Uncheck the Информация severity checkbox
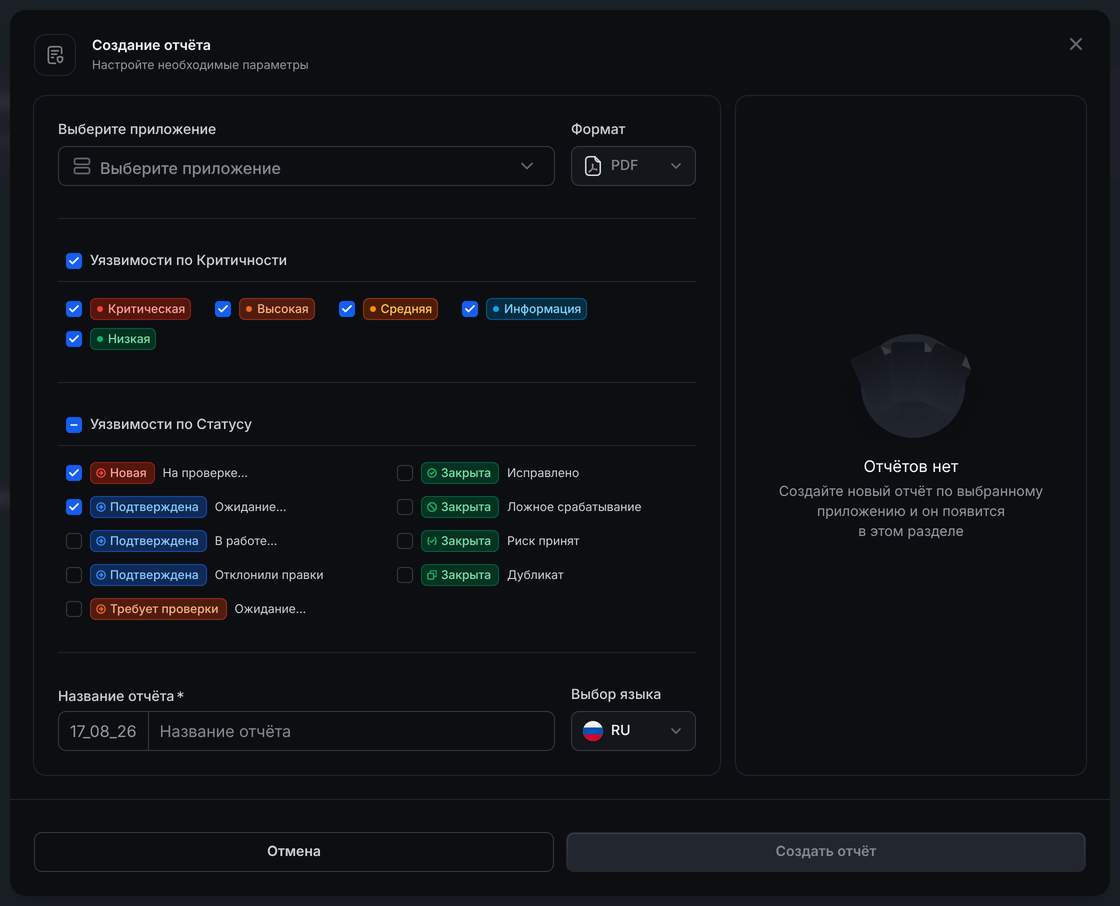Viewport: 1120px width, 906px height. (469, 309)
